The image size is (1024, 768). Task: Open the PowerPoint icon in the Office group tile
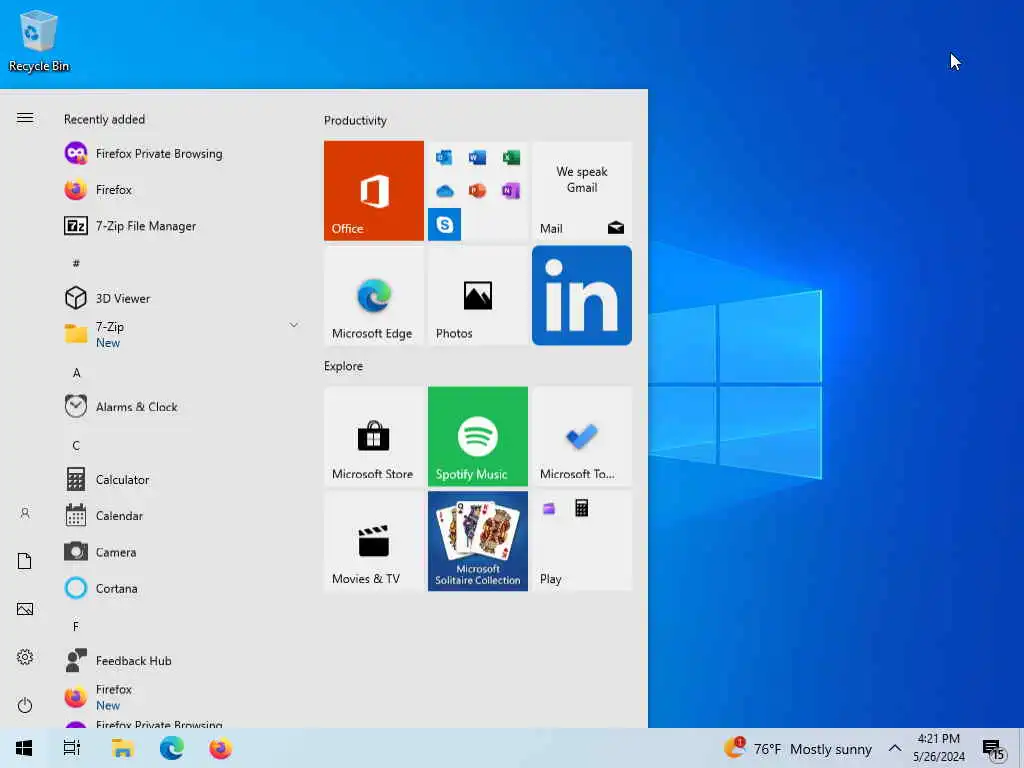point(477,191)
